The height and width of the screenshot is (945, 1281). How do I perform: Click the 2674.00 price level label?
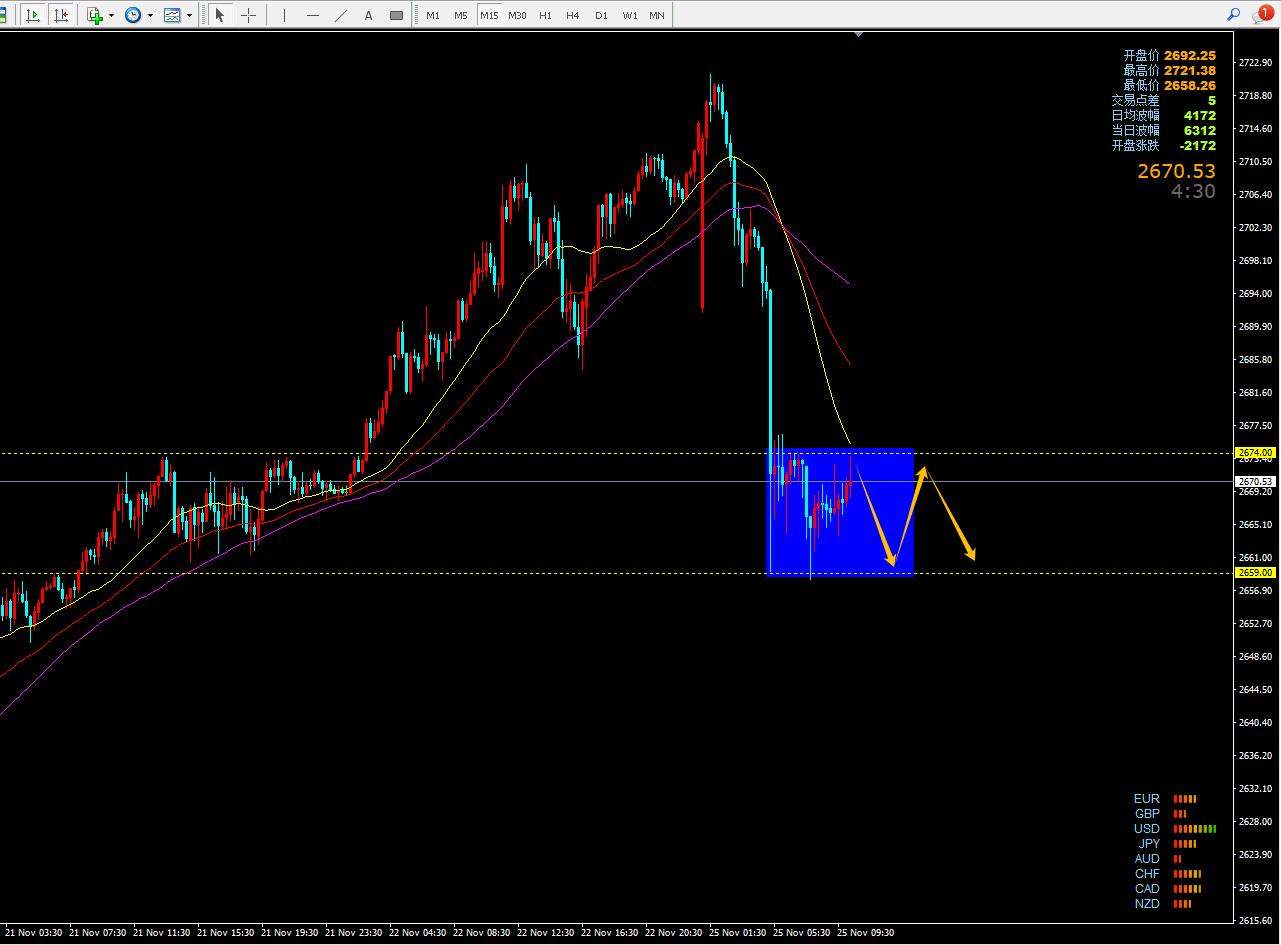pyautogui.click(x=1256, y=453)
